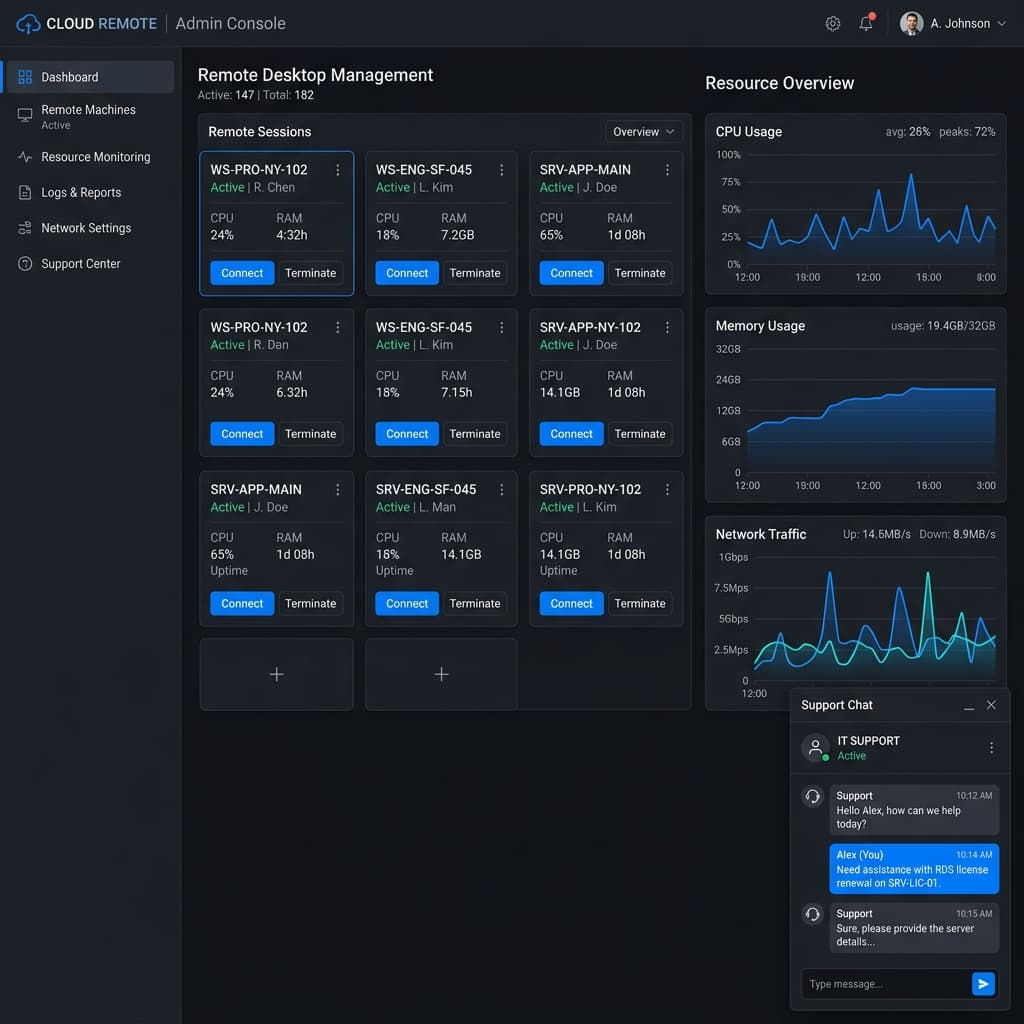Connect to WS-PRO-NY-102 session of R. Chen

coord(242,273)
